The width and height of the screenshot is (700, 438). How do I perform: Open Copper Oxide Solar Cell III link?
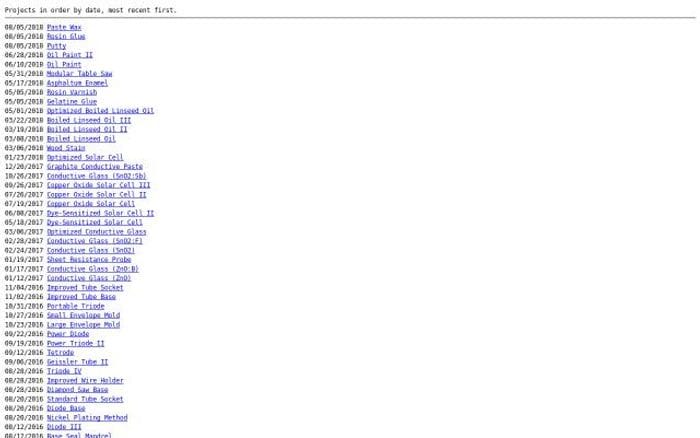(98, 185)
